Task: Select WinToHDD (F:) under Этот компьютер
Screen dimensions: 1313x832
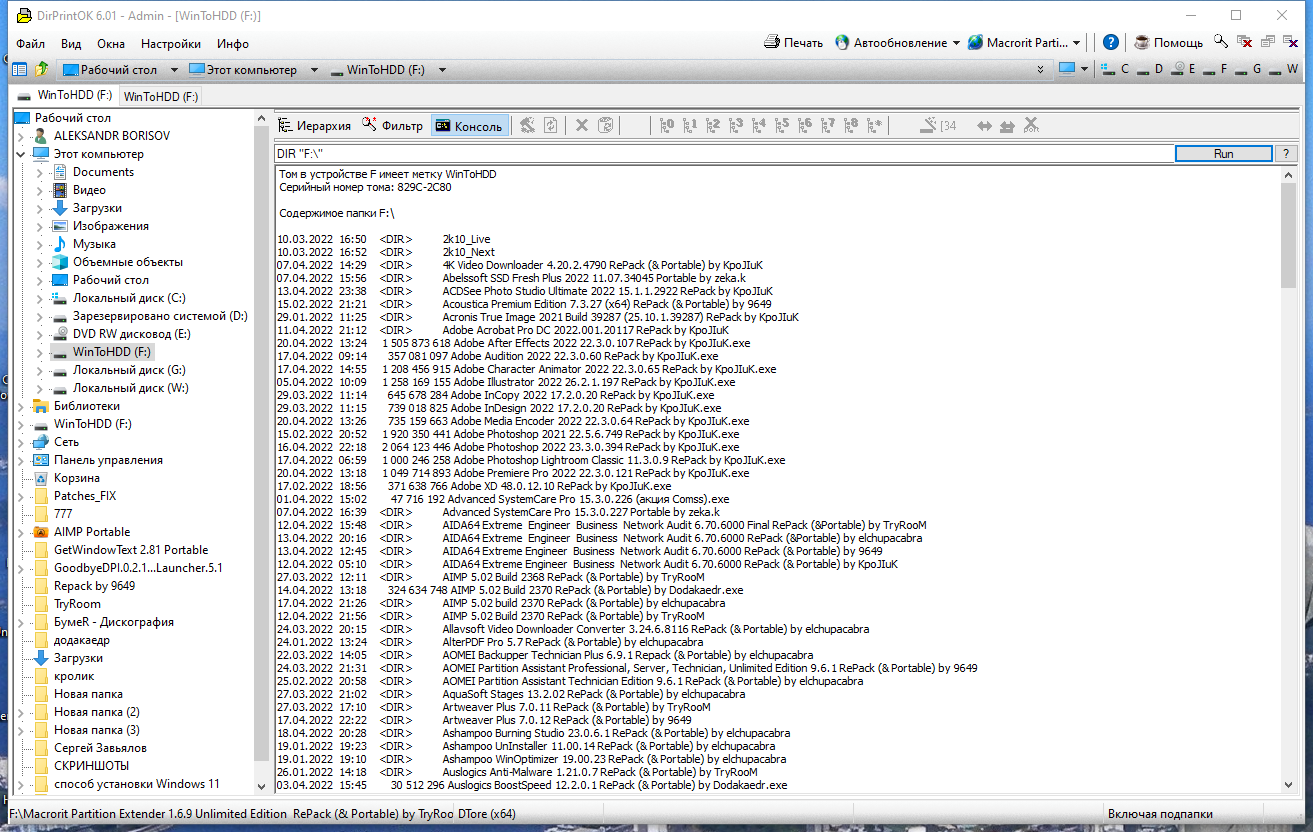Action: point(111,352)
